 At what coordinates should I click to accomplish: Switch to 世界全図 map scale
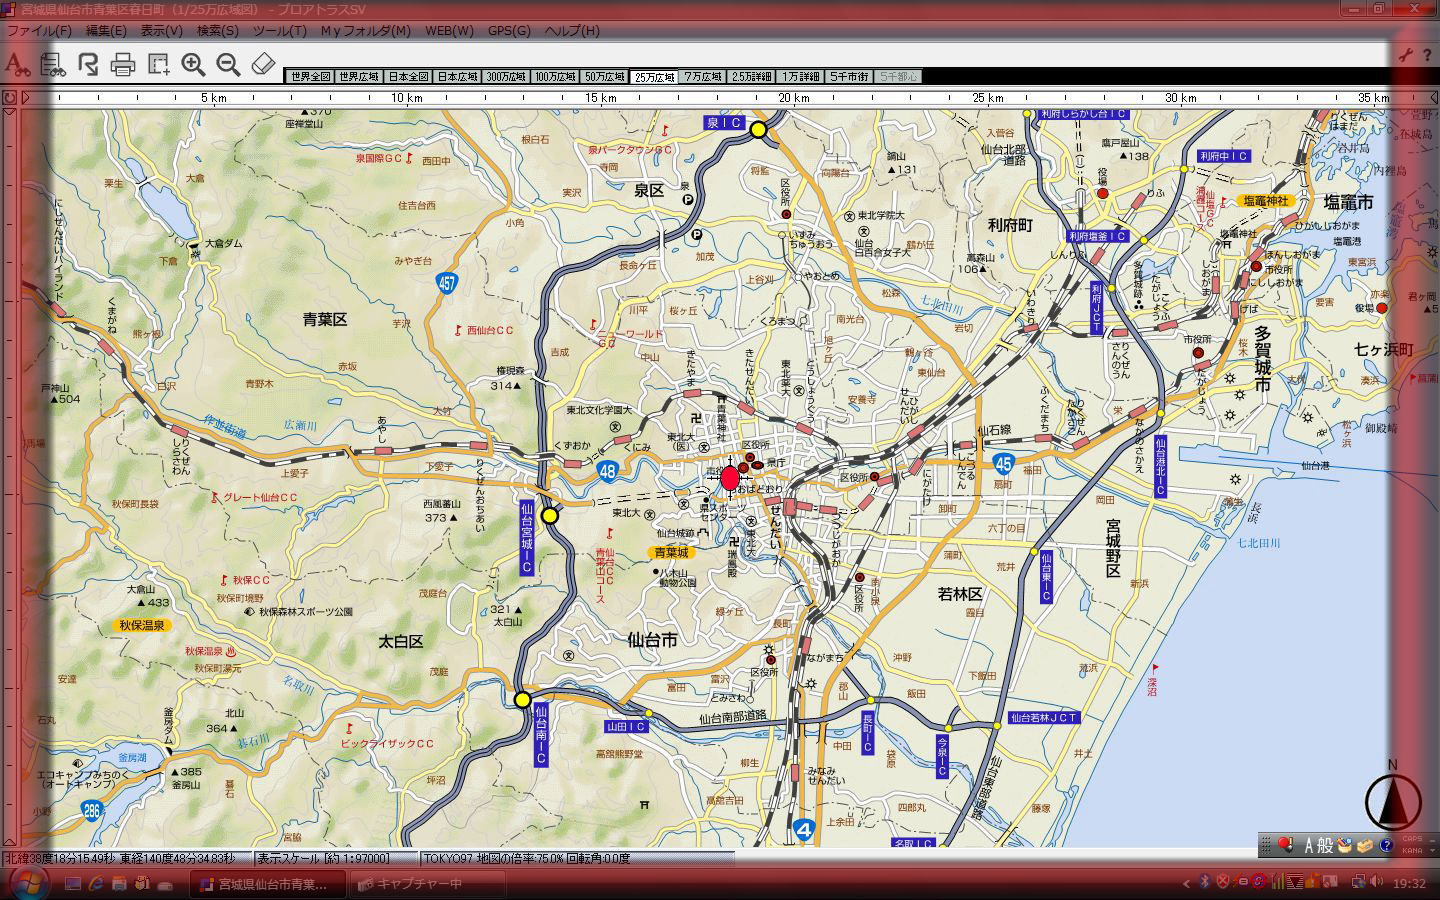pyautogui.click(x=308, y=77)
